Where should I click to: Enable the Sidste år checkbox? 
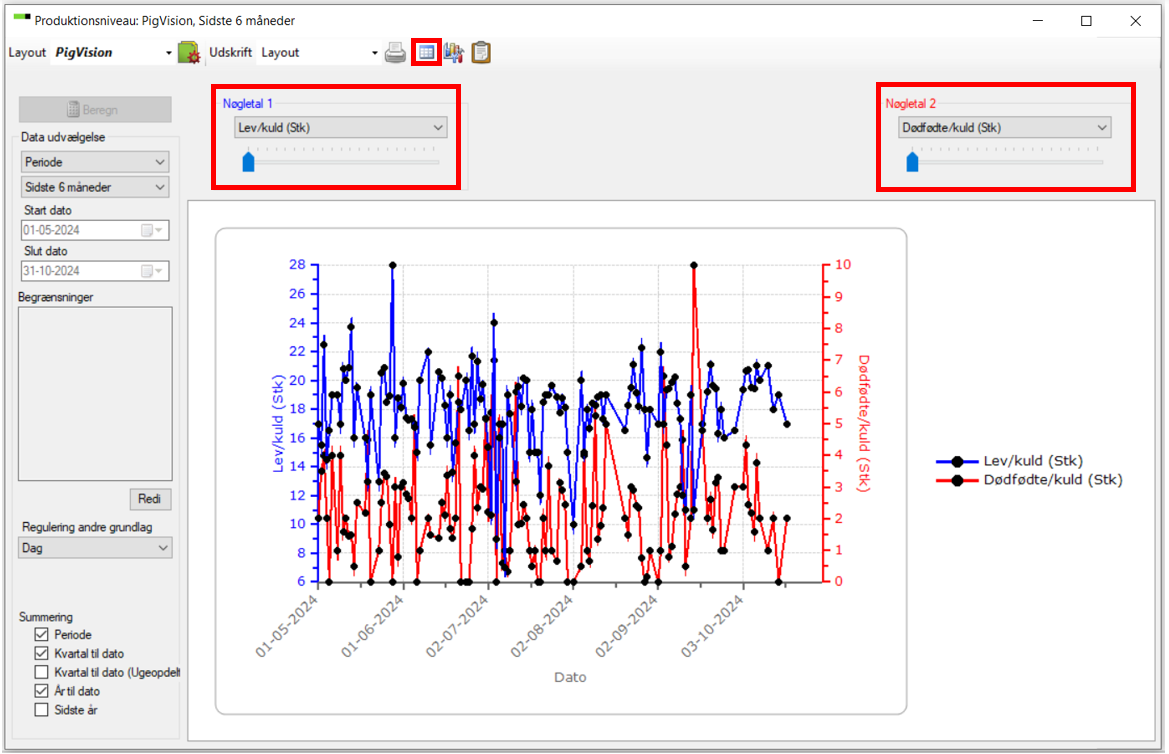tap(42, 710)
